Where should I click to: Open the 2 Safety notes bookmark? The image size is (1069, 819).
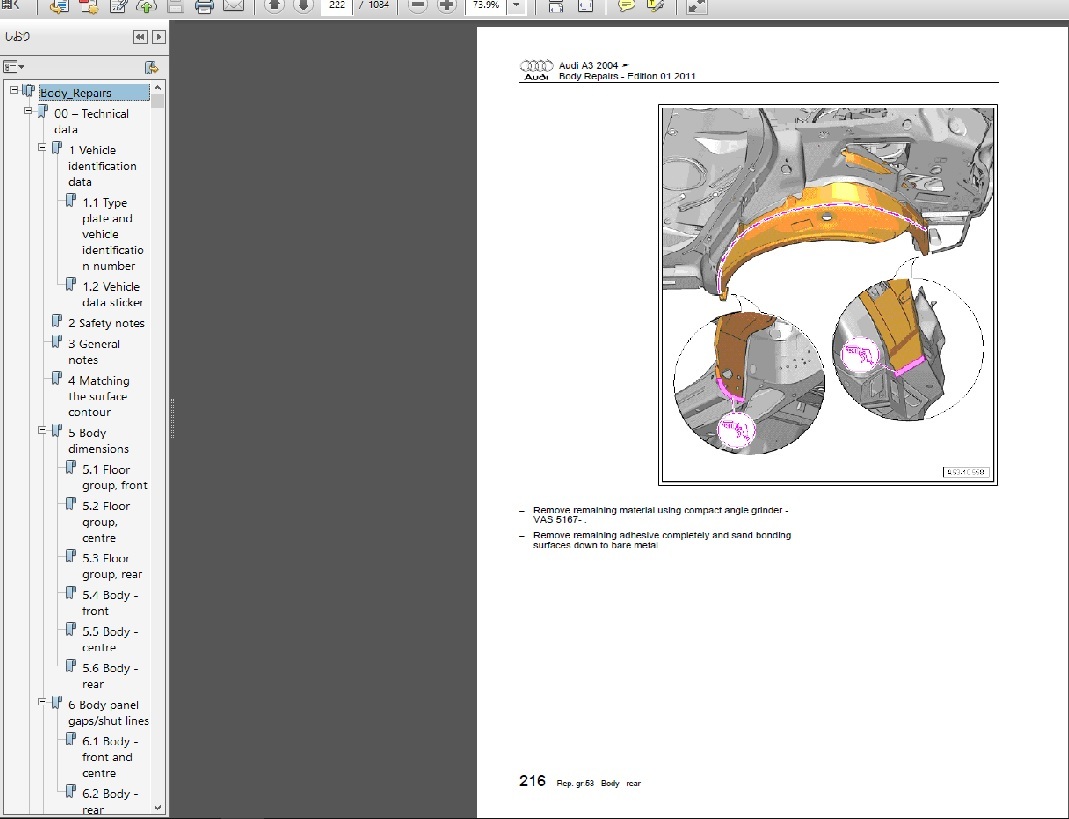pos(106,323)
